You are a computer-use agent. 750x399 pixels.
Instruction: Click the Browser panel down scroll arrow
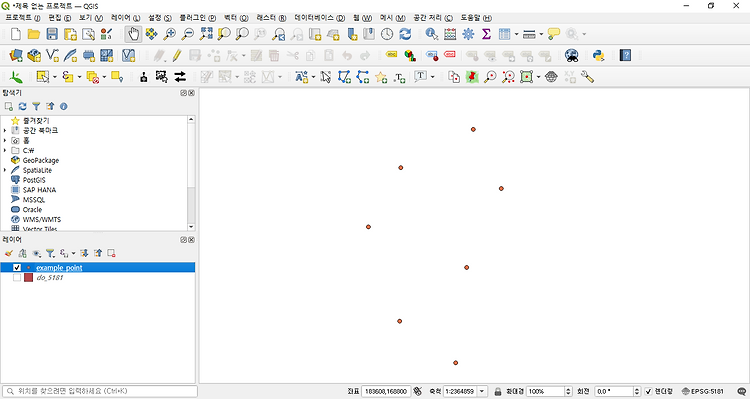coord(191,227)
